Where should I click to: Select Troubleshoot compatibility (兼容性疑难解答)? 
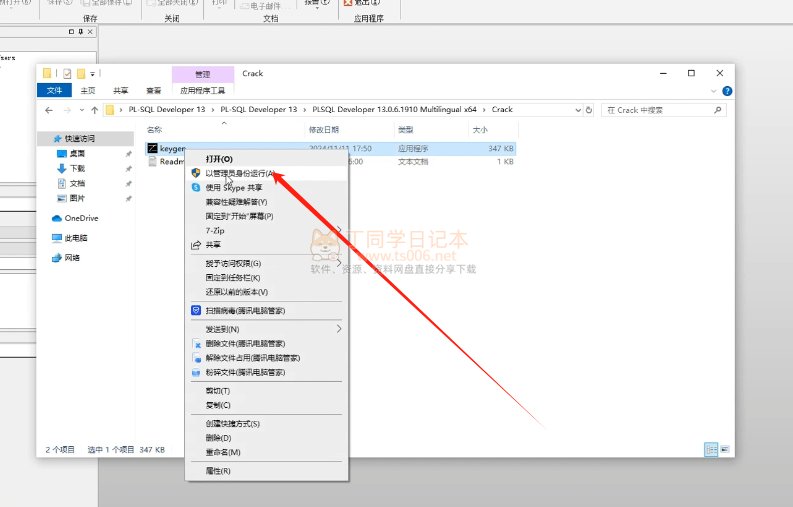tap(267, 202)
